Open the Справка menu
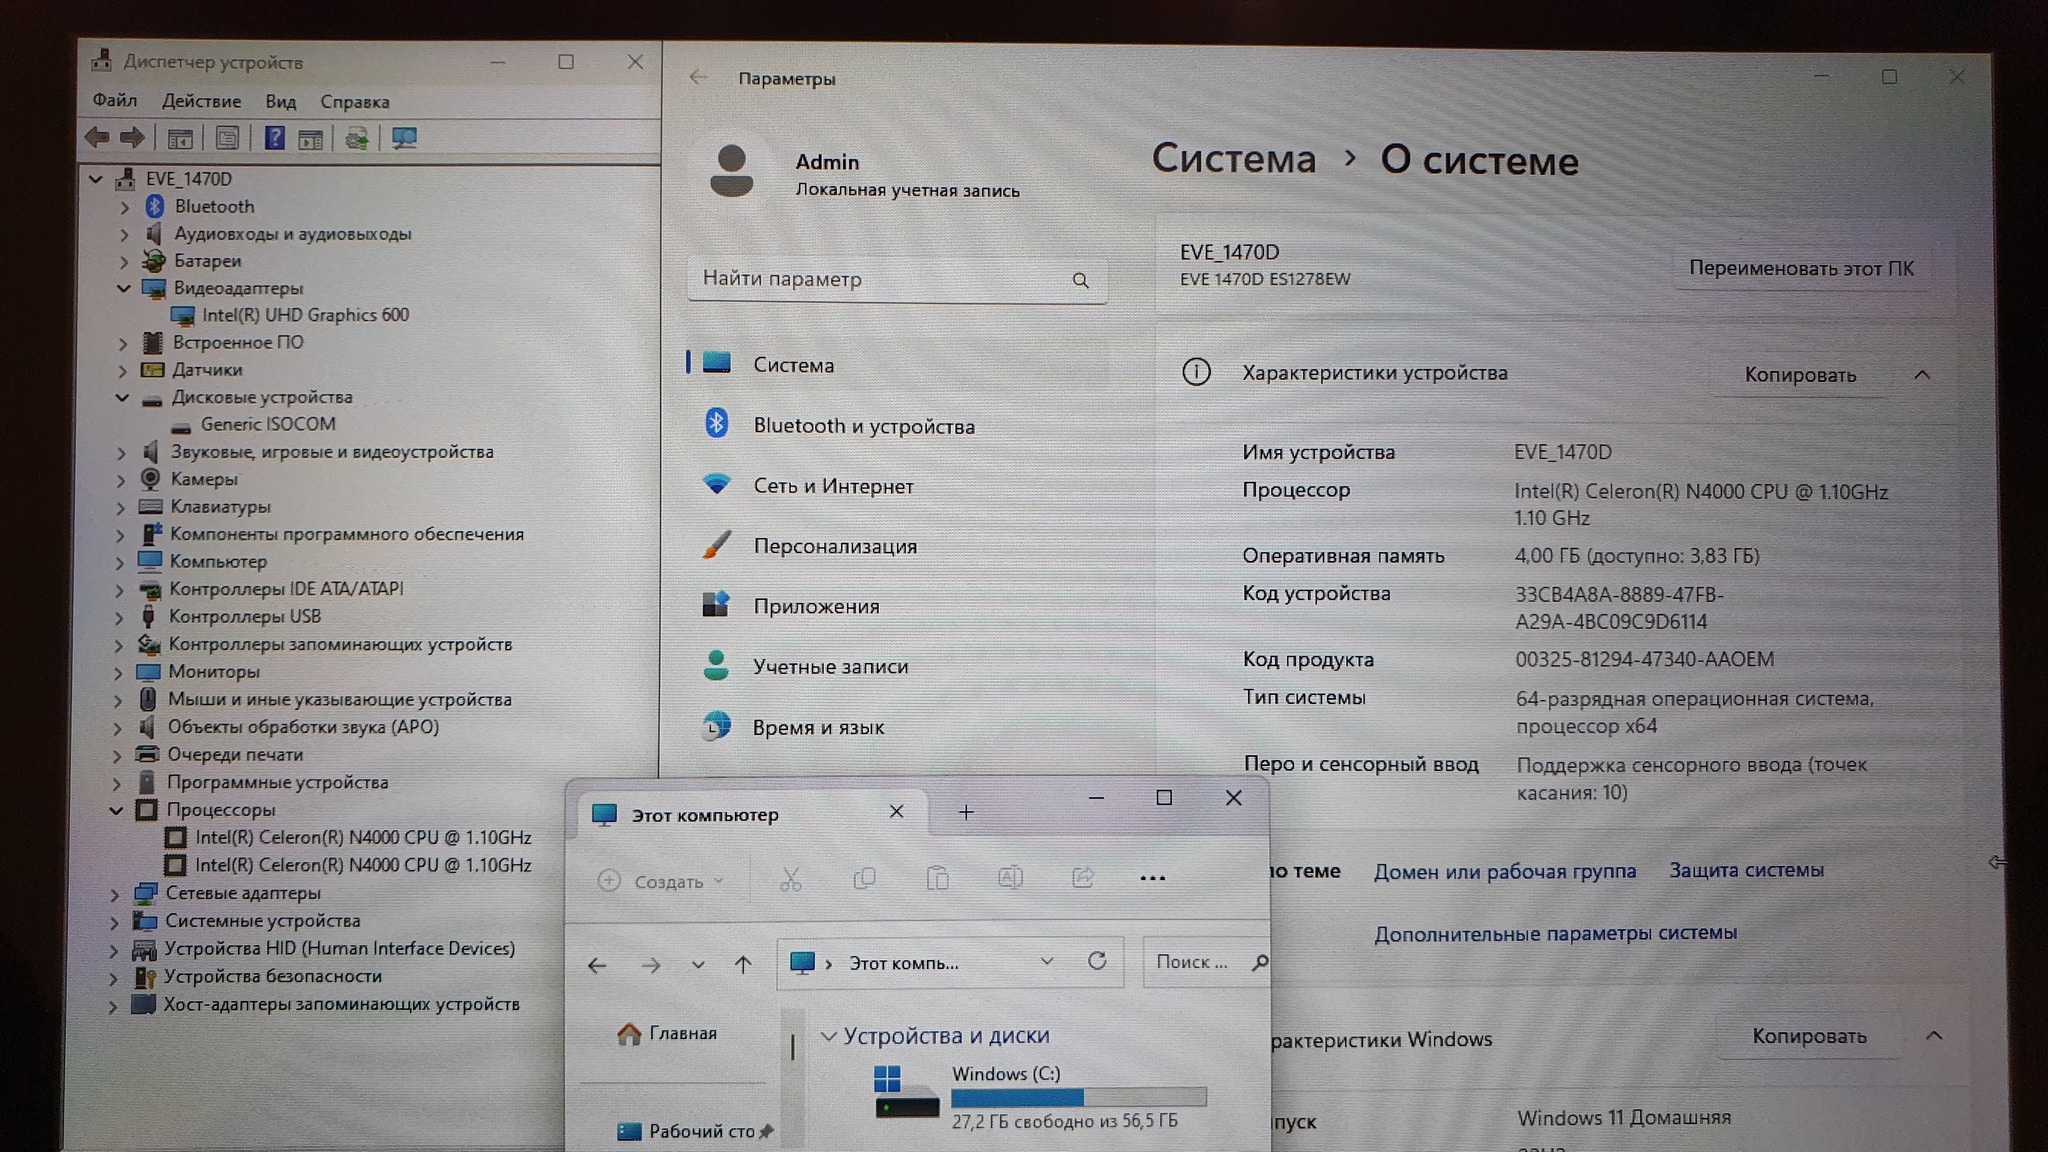Image resolution: width=2048 pixels, height=1152 pixels. point(354,102)
